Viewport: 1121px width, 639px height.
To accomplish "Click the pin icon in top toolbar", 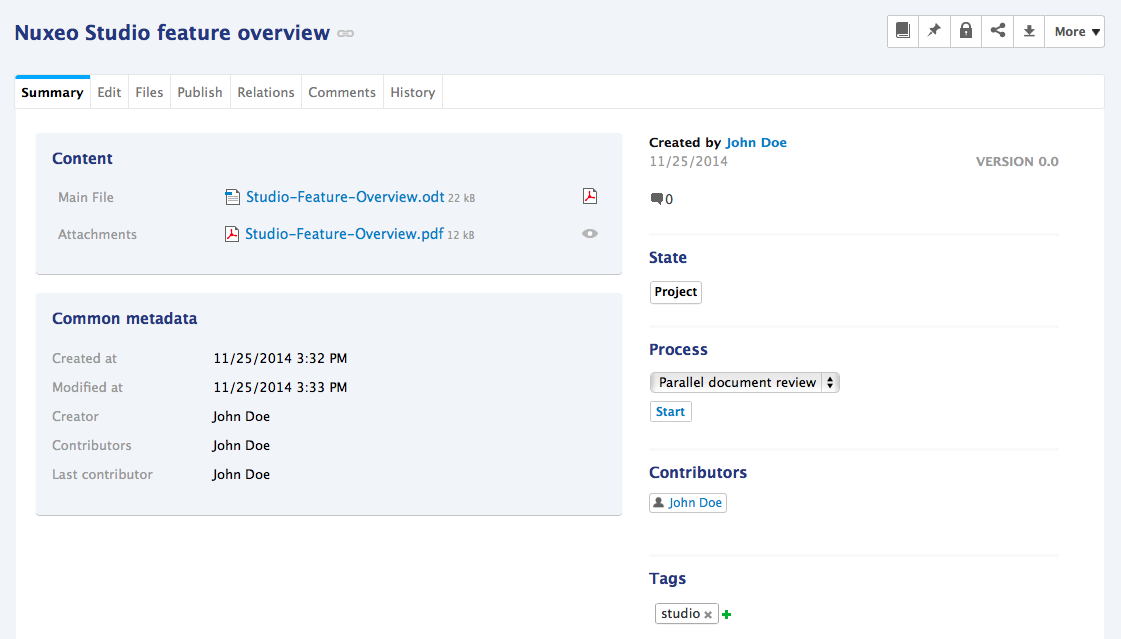I will pos(934,31).
